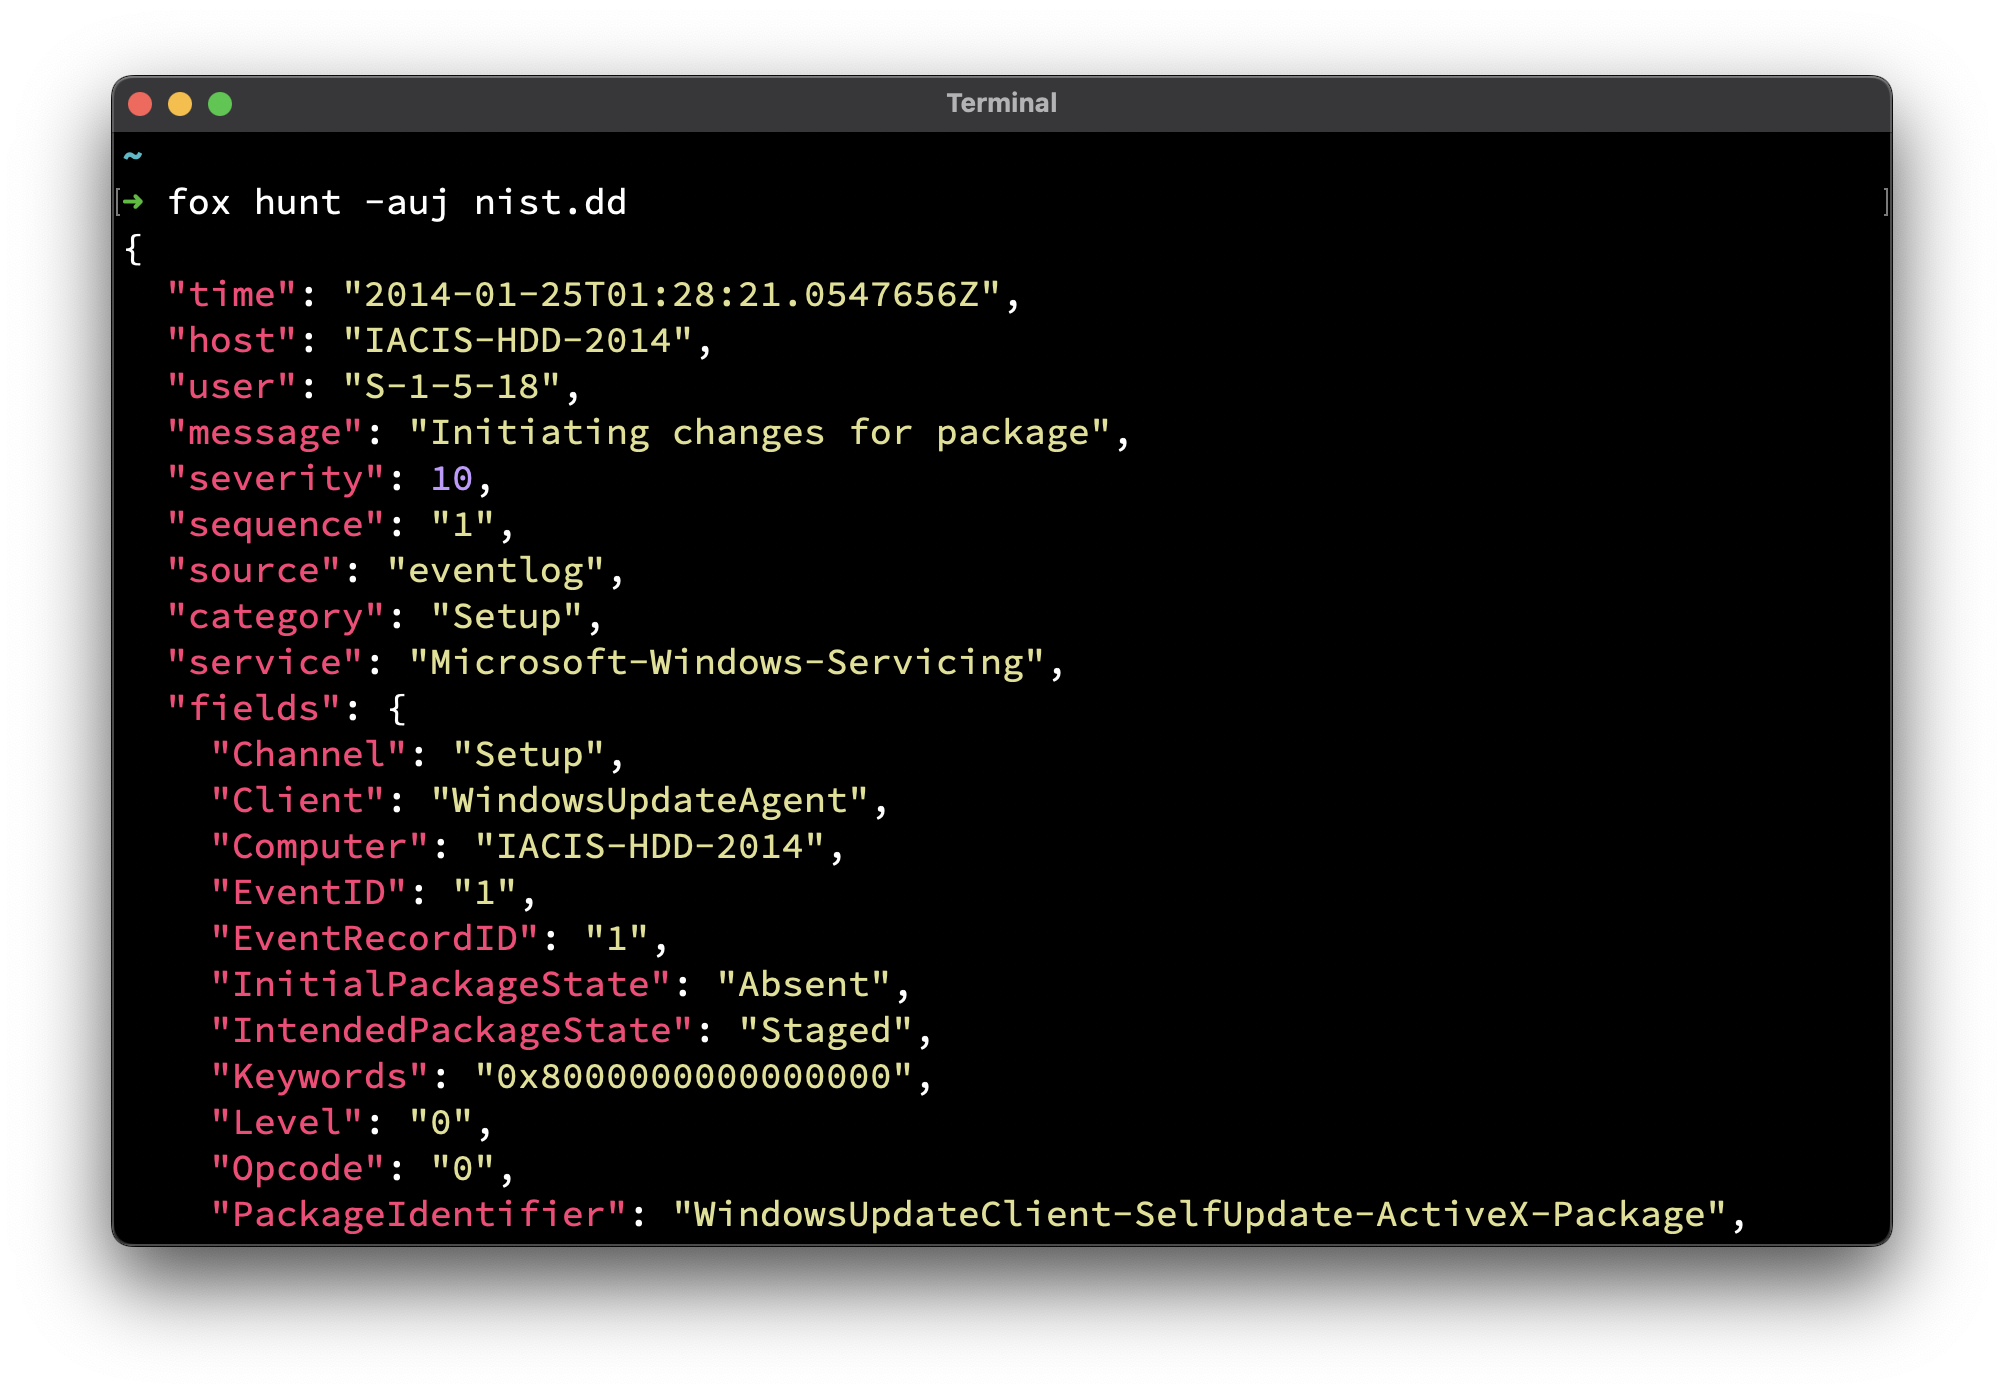Click the tilde directory indicator

(133, 156)
